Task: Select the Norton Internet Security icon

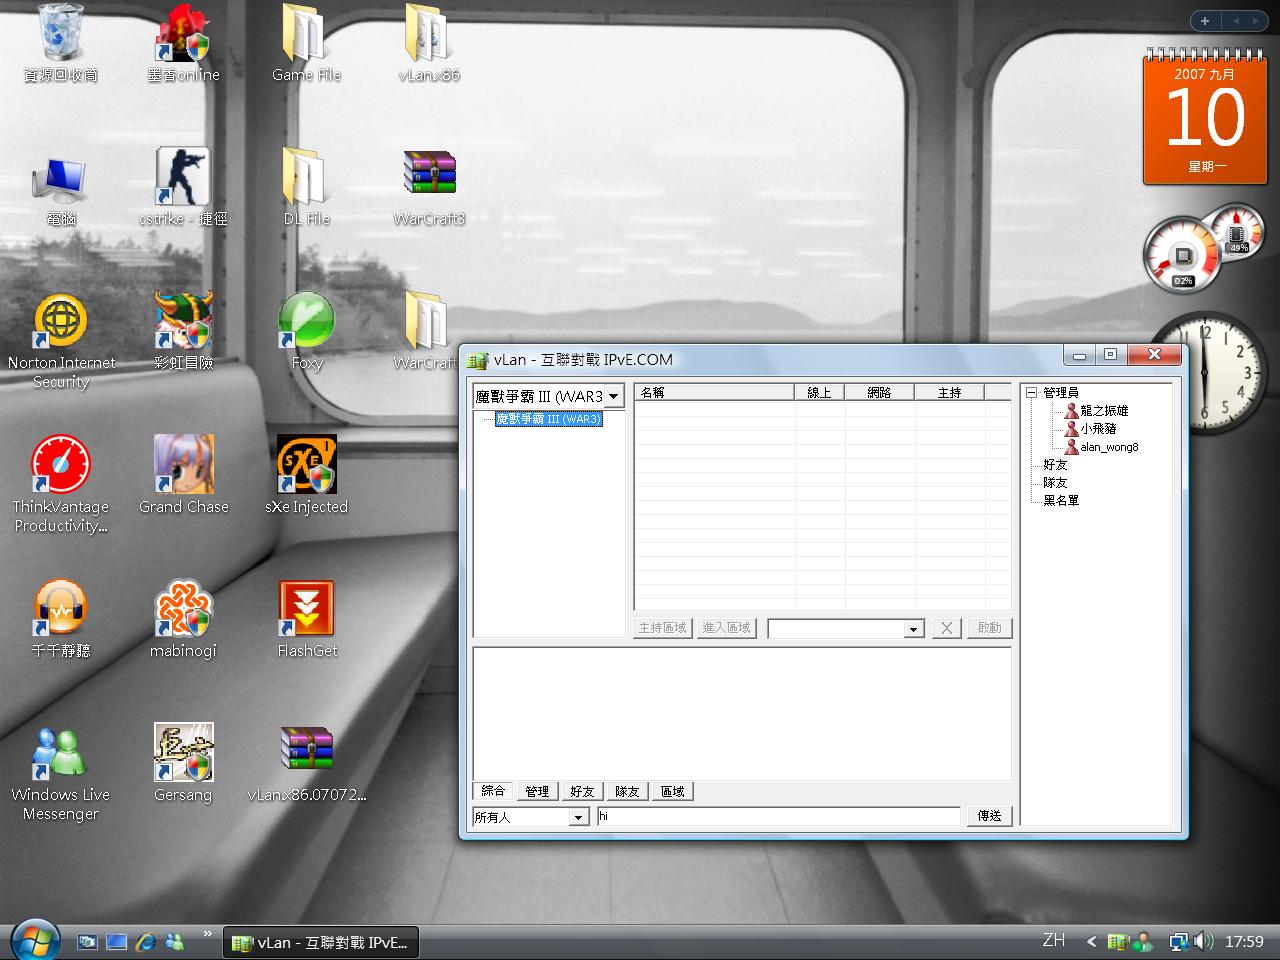Action: (x=61, y=321)
